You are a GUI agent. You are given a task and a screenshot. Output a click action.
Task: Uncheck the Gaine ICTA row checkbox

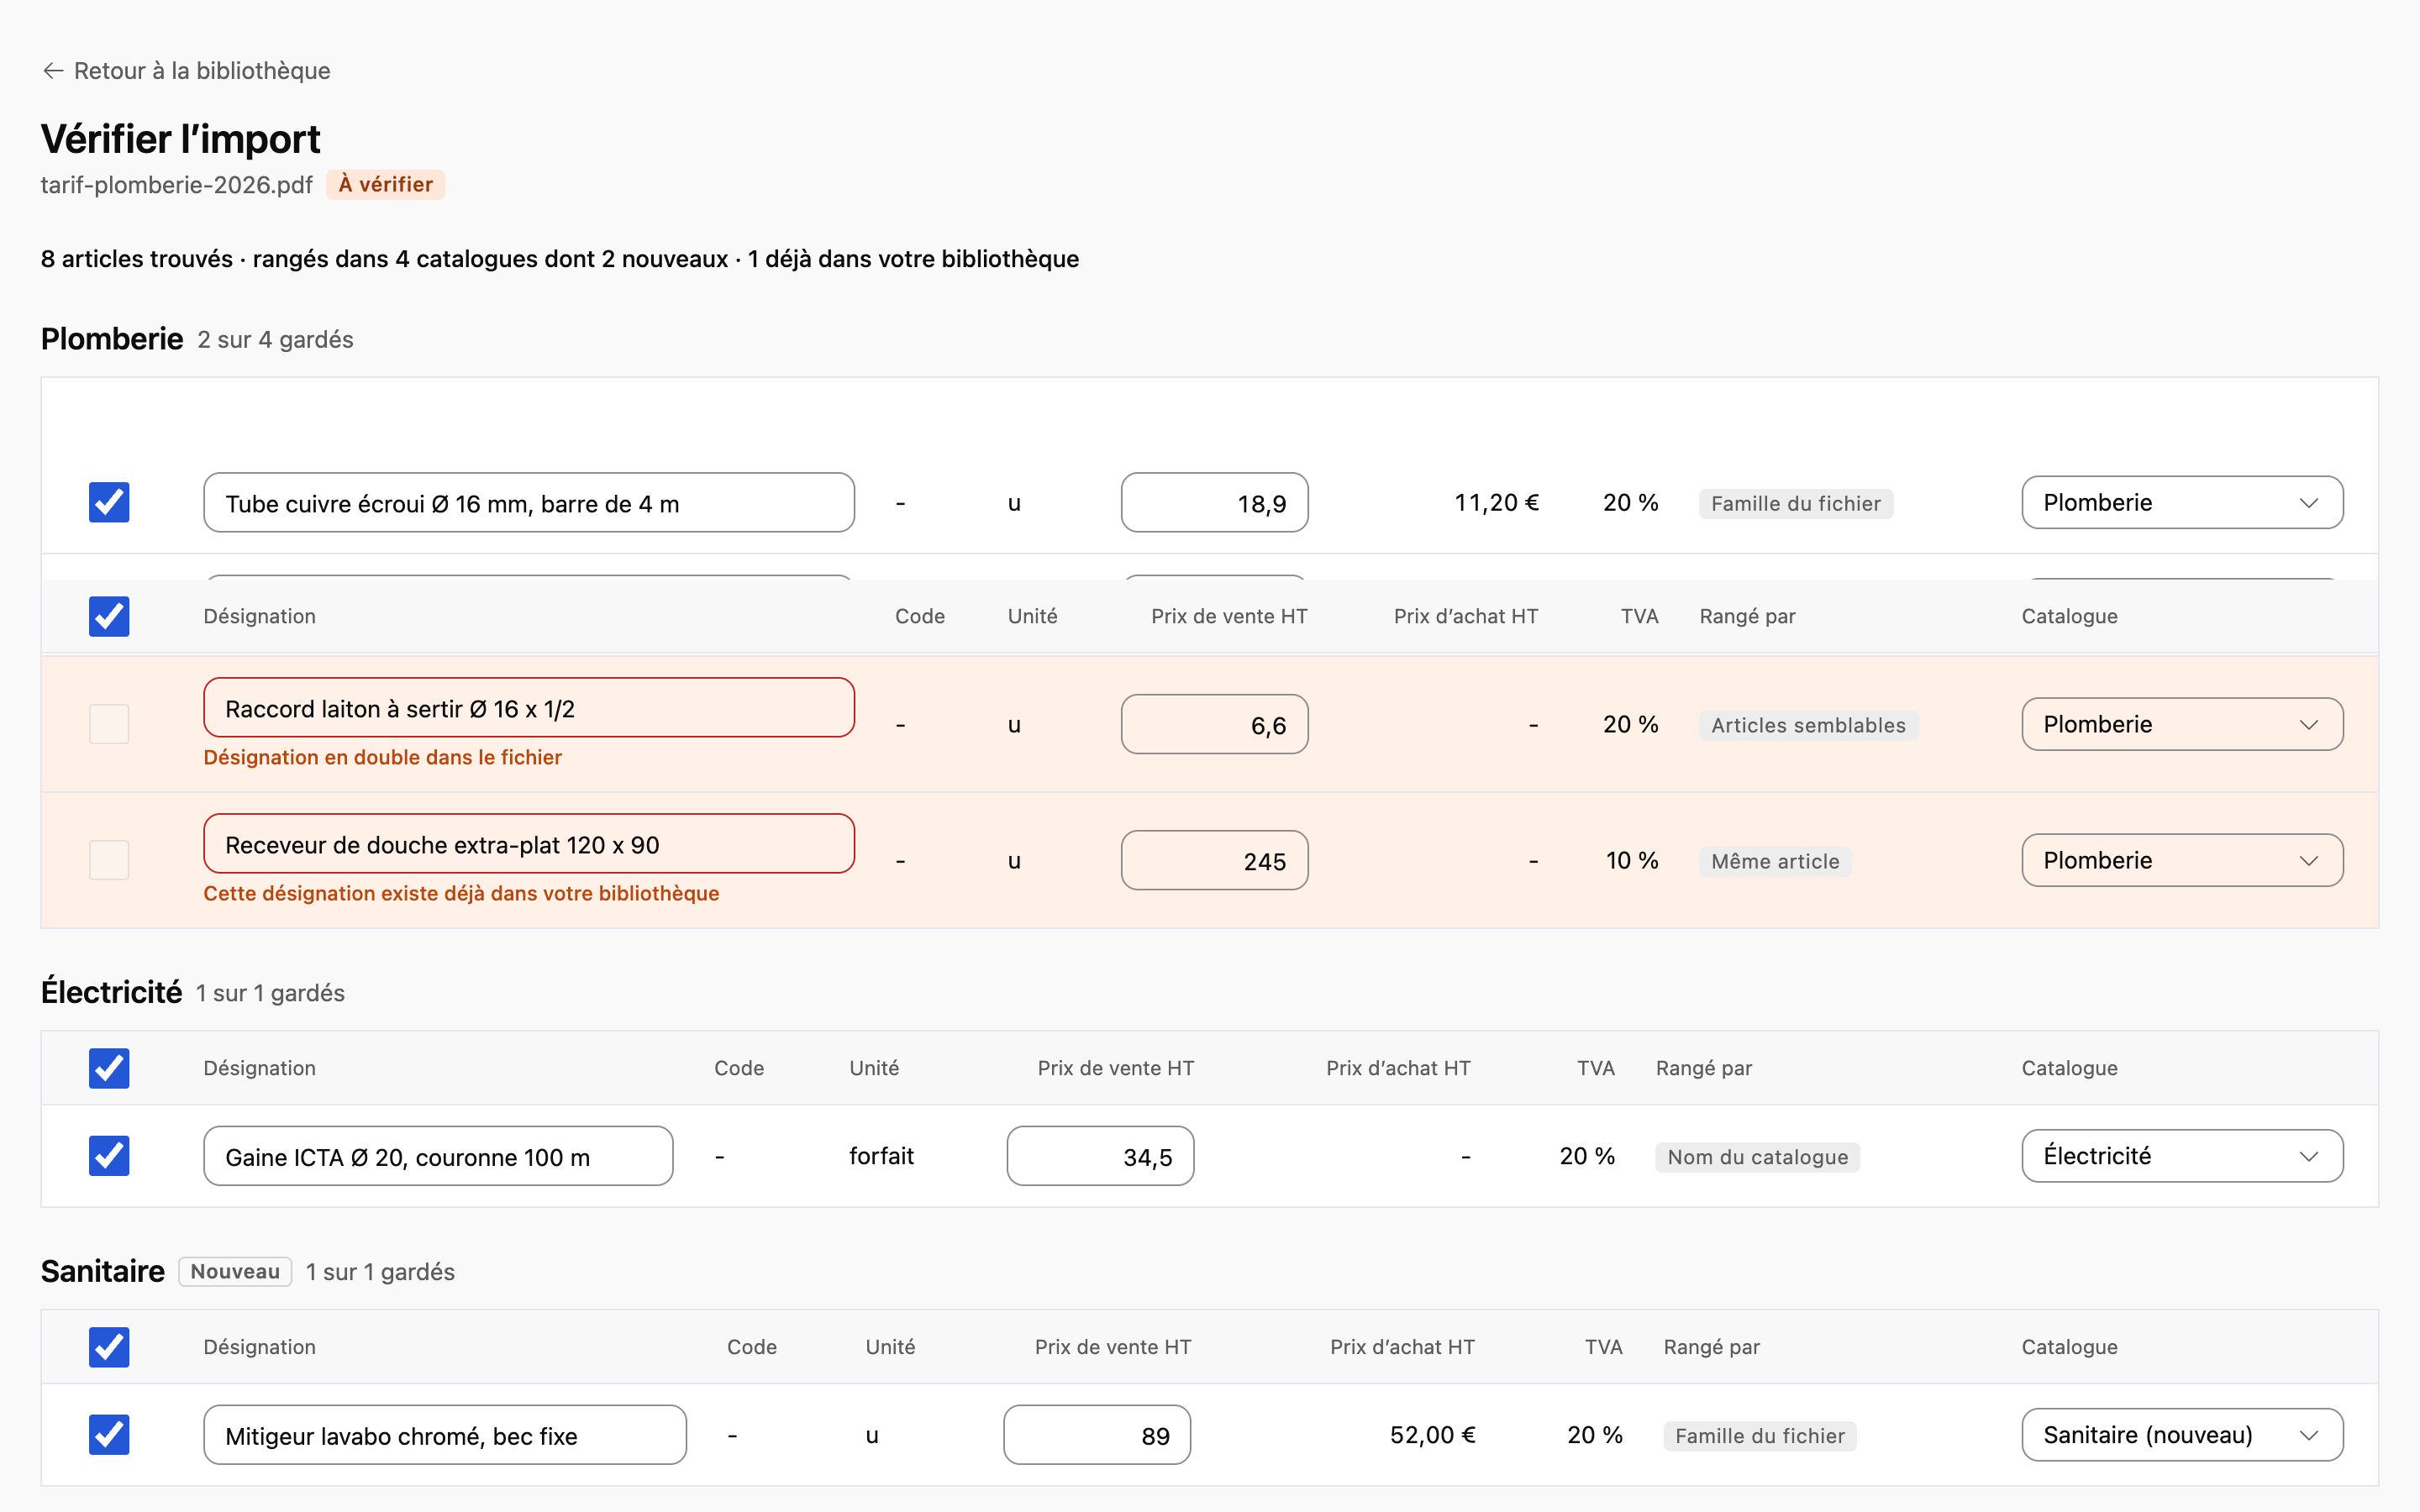[109, 1156]
